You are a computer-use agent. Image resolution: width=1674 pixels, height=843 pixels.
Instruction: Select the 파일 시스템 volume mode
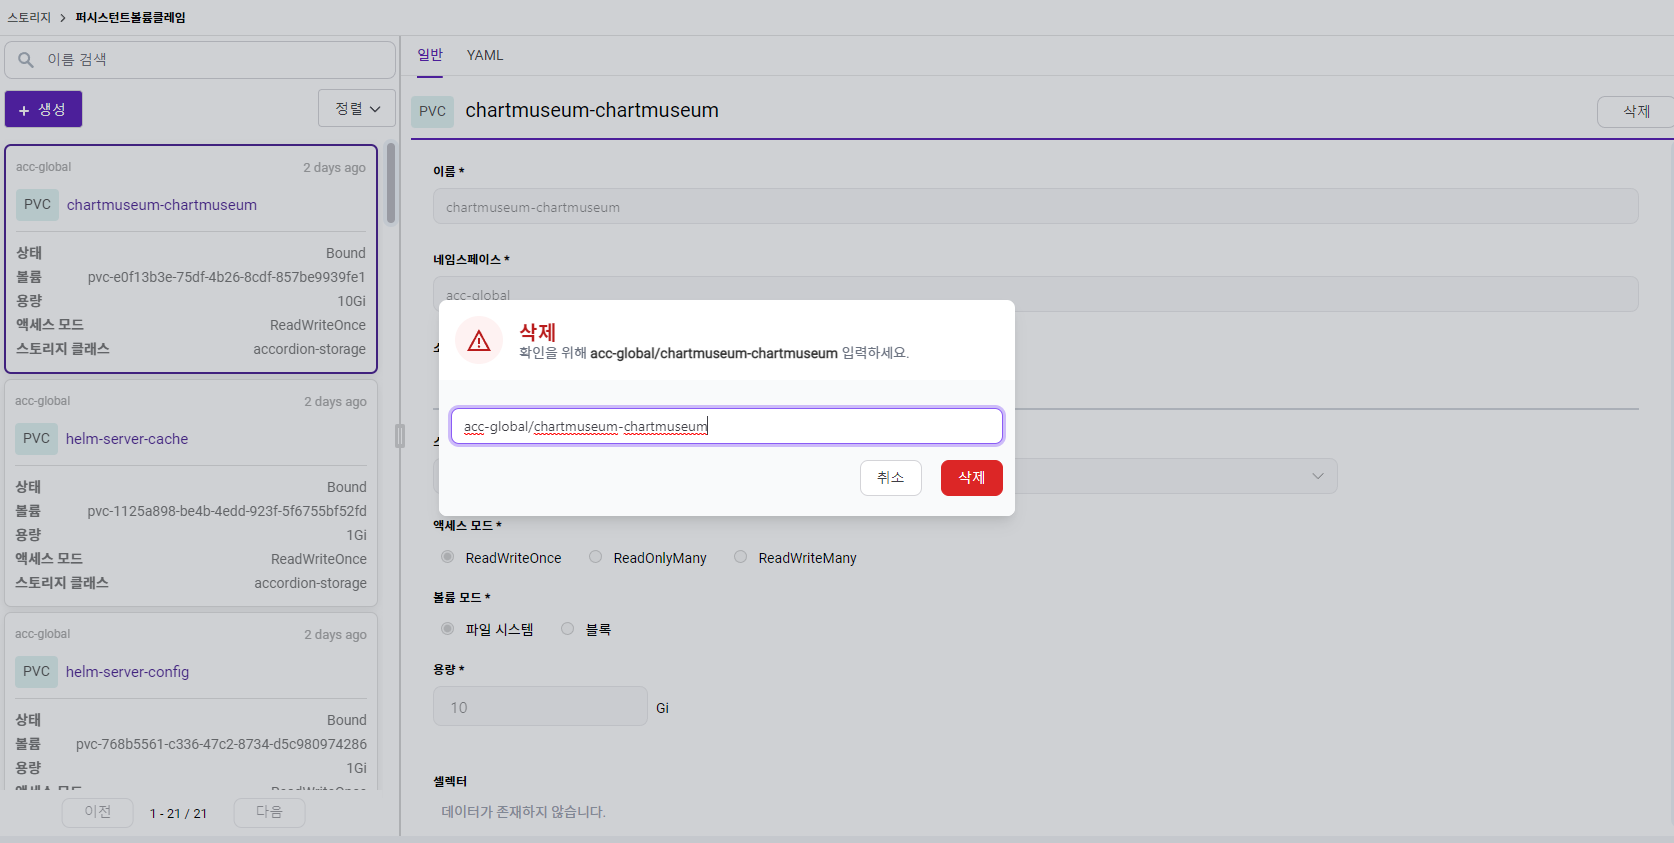pyautogui.click(x=448, y=629)
